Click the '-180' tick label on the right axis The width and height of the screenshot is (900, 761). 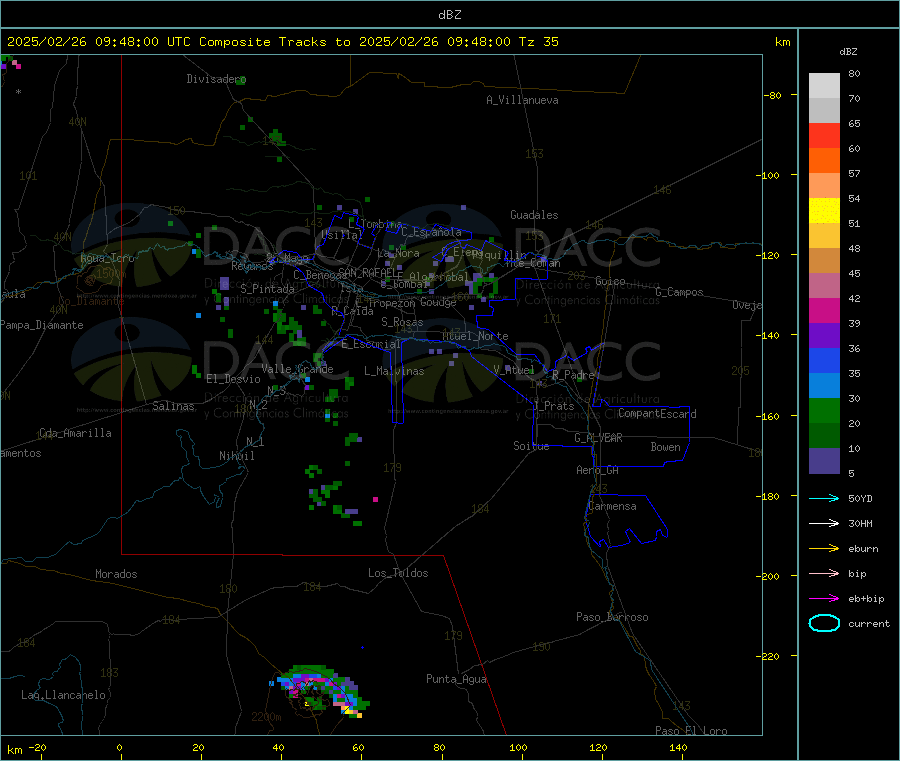[x=770, y=496]
